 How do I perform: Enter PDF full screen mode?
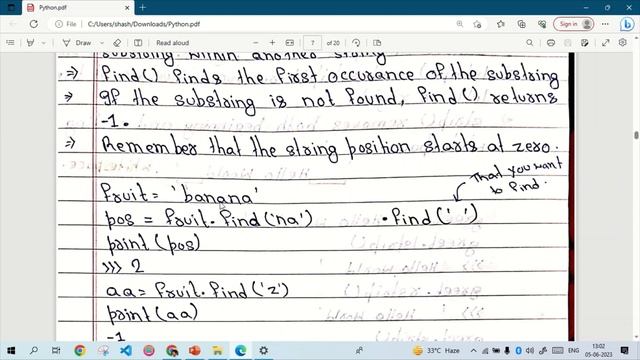pos(606,42)
